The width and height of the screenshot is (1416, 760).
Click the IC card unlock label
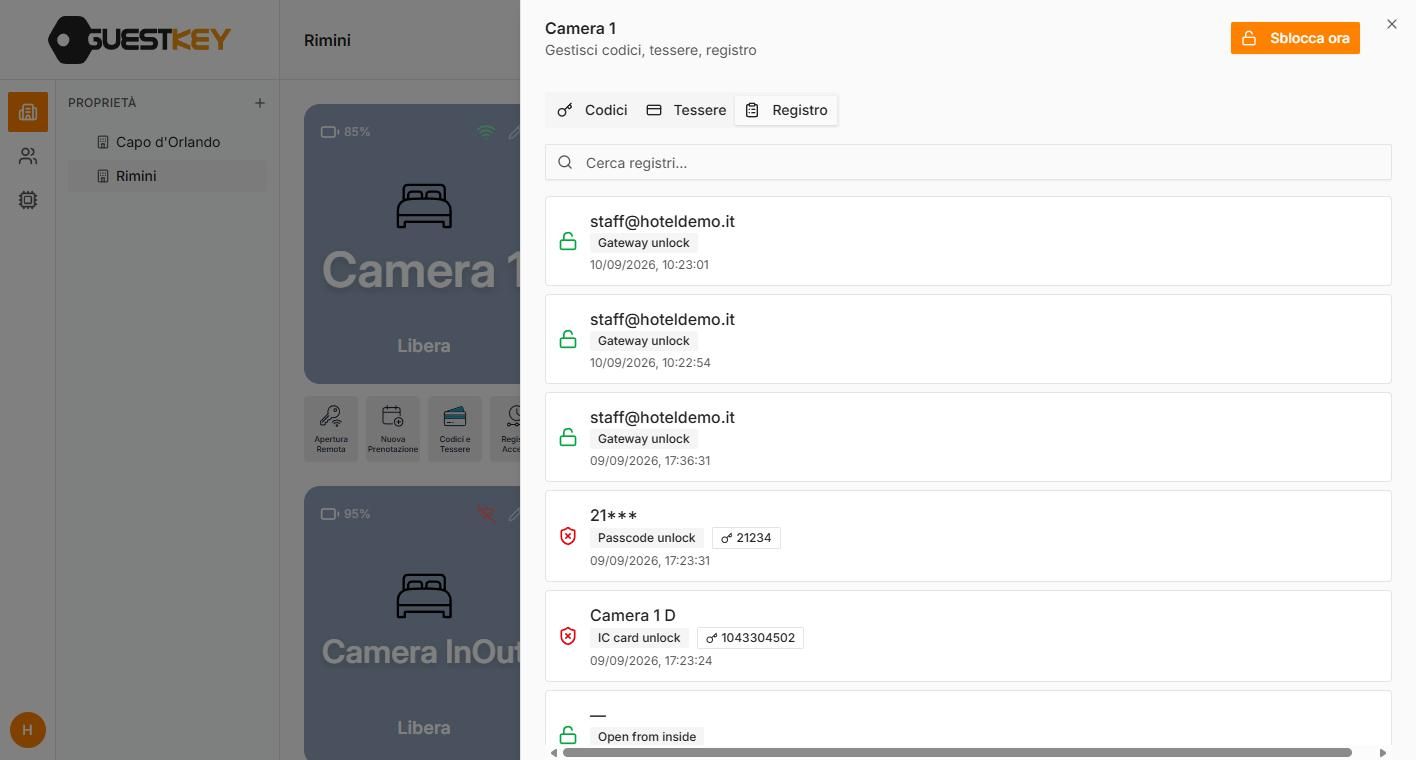639,638
